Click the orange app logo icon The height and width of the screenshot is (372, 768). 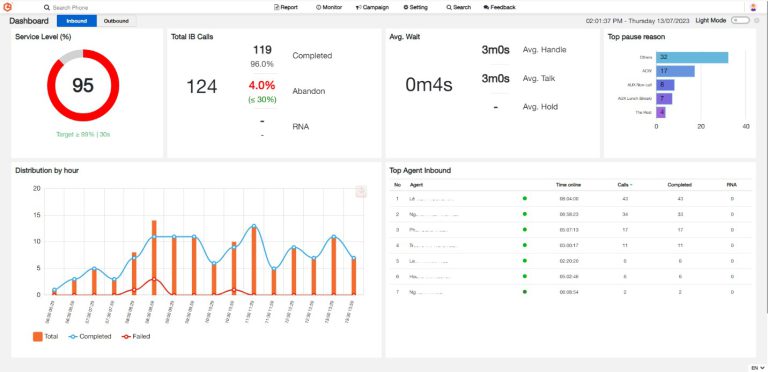[x=7, y=7]
